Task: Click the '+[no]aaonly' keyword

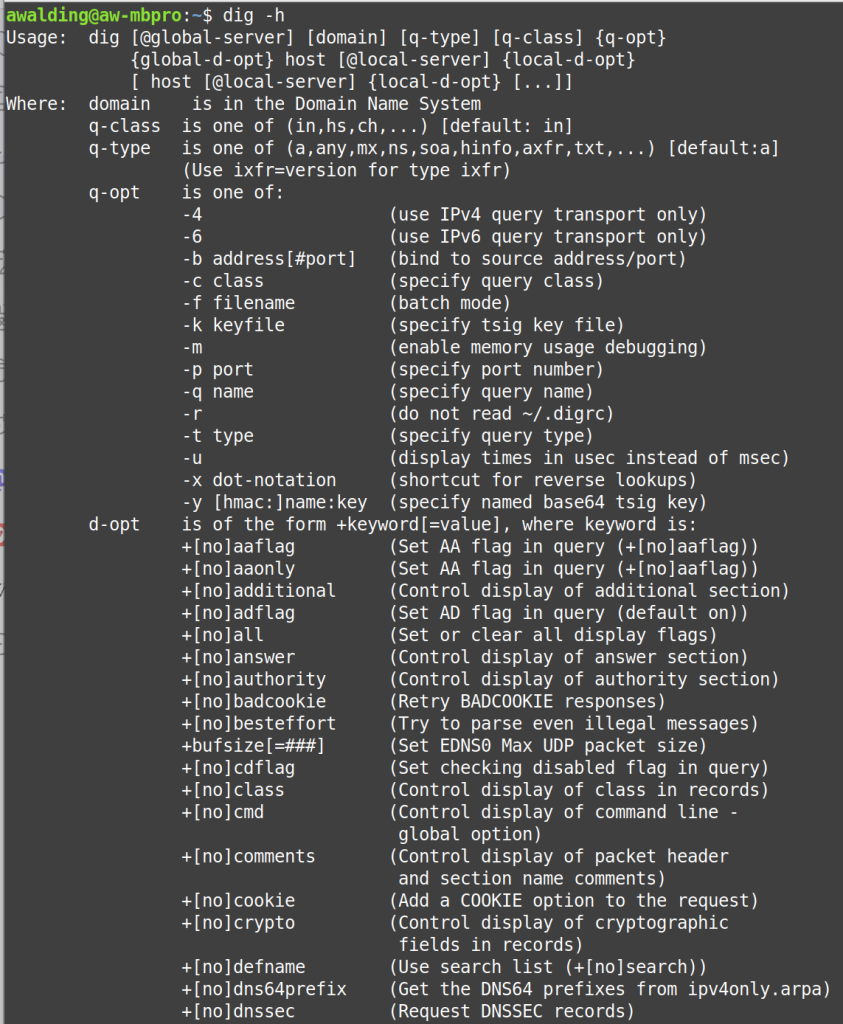Action: tap(238, 569)
